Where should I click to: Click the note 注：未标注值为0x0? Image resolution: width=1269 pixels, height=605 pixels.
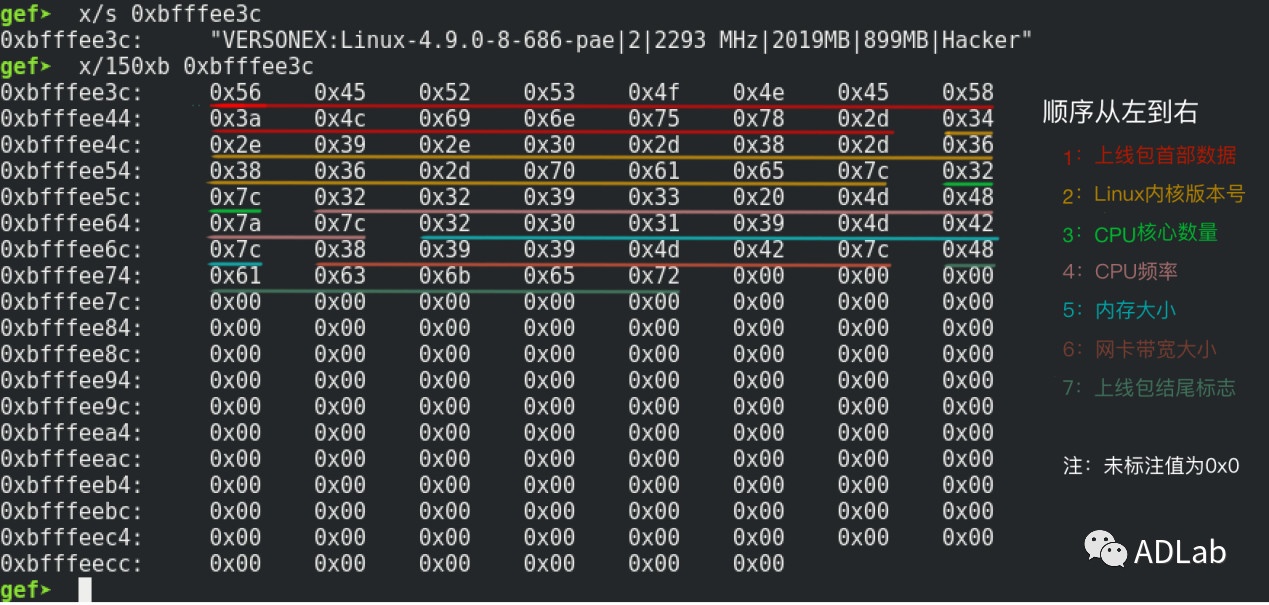pos(1150,466)
